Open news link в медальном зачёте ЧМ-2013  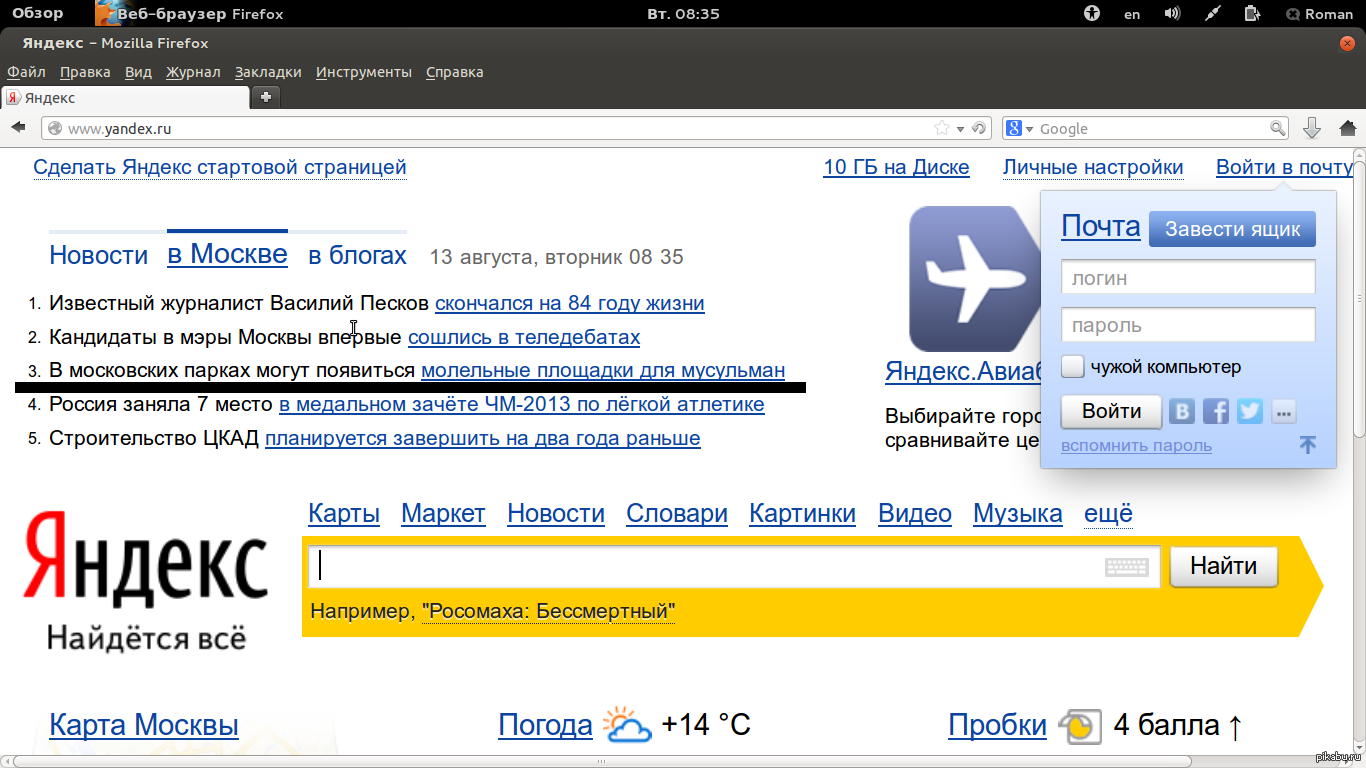(x=521, y=404)
